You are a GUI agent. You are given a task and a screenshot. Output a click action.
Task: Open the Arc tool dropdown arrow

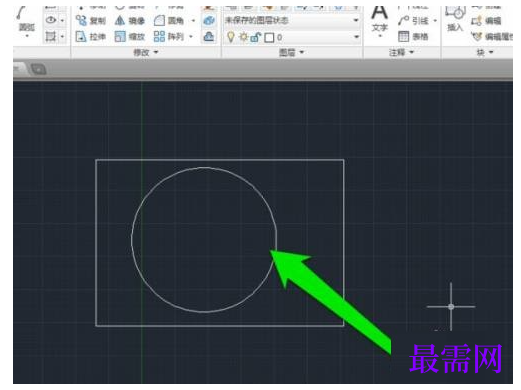click(x=27, y=36)
